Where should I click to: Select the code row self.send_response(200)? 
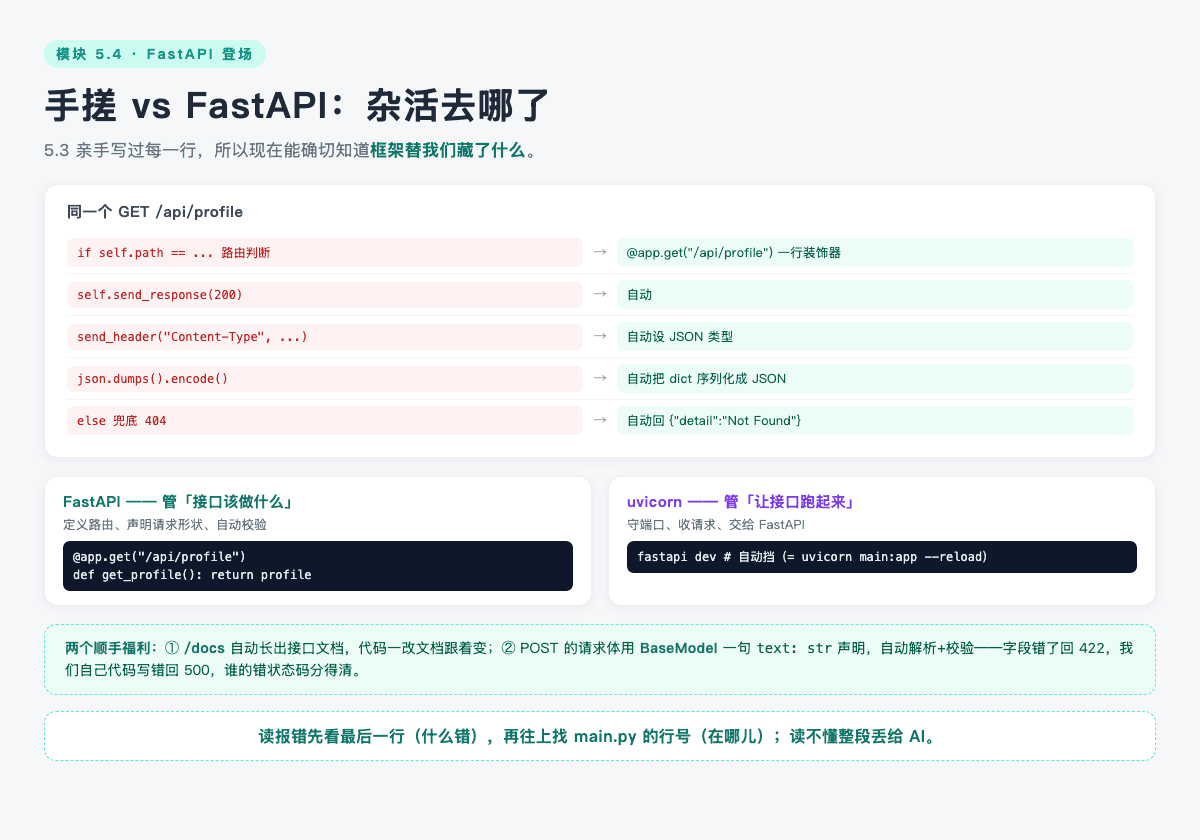click(x=325, y=295)
